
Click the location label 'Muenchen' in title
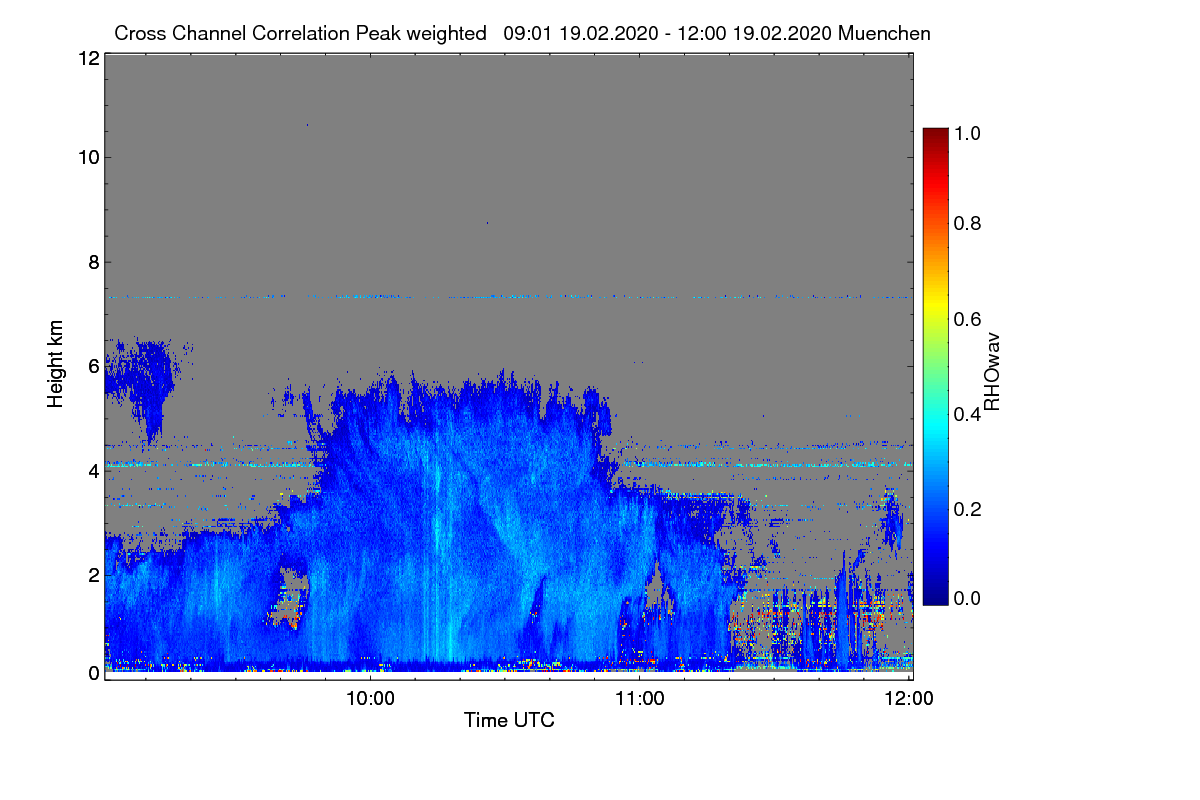pos(885,33)
